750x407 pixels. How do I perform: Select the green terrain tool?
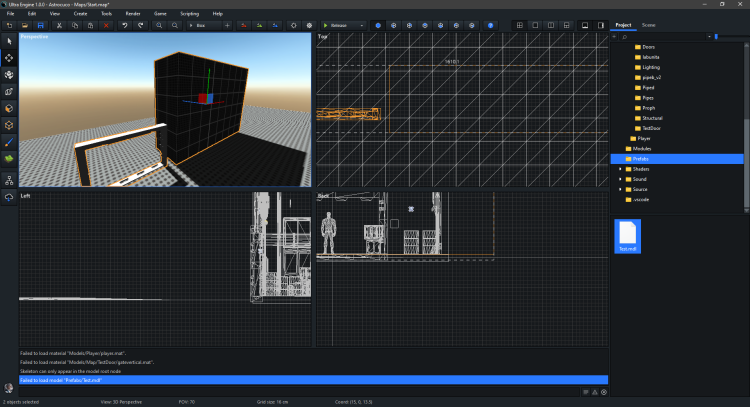[9, 158]
